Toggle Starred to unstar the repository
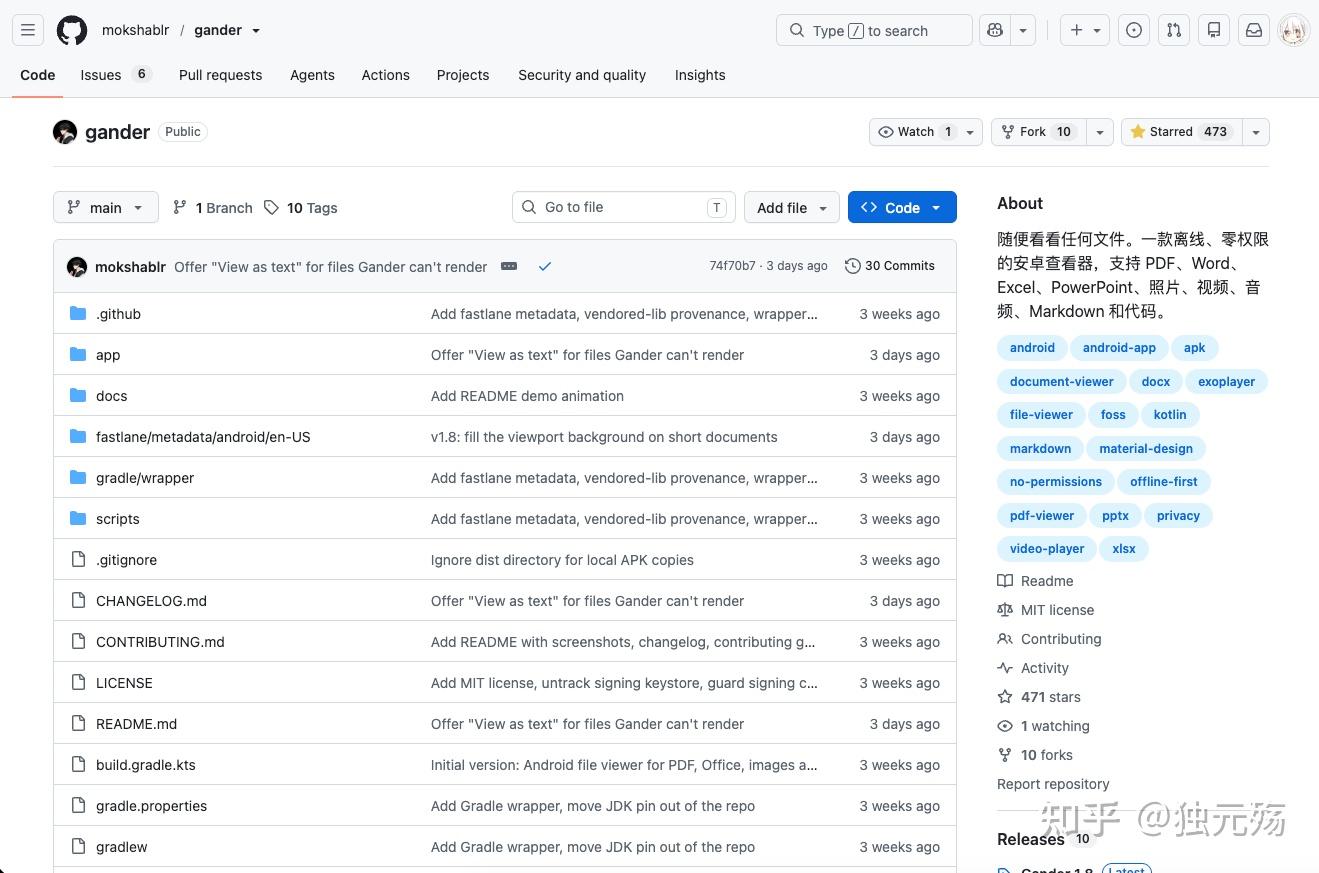The height and width of the screenshot is (873, 1319). (x=1182, y=132)
